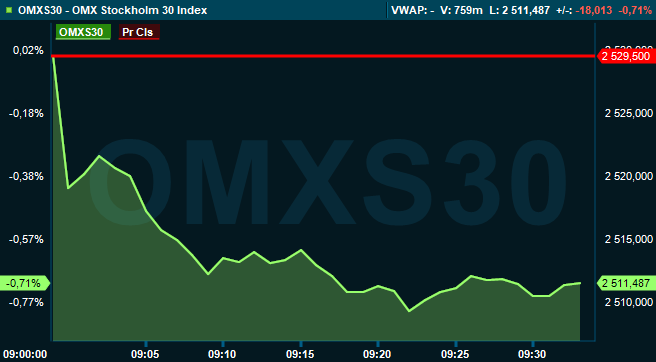
Task: Click the 09:05 time axis label
Action: coord(145,354)
